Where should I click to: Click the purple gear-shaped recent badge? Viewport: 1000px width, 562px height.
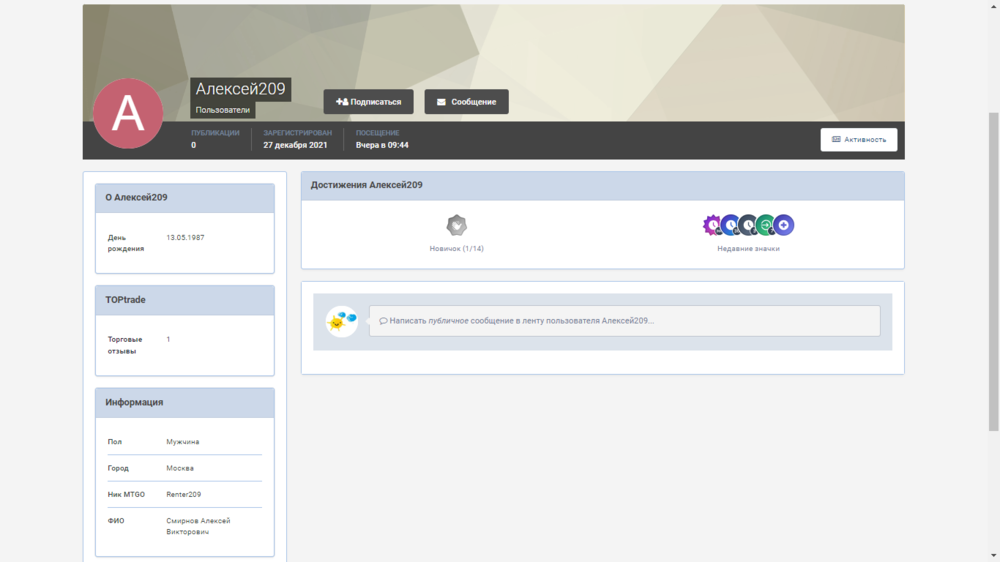712,225
